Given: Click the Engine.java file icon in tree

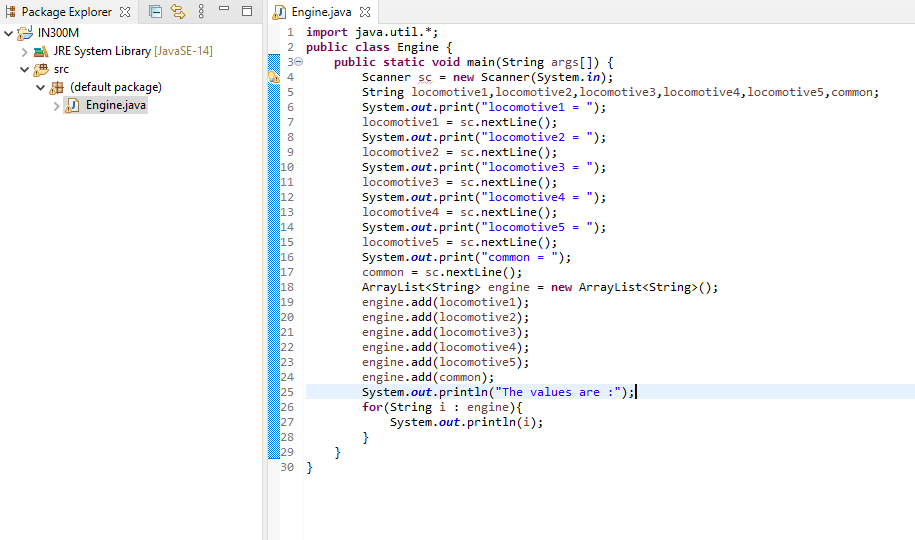Looking at the screenshot, I should (x=72, y=106).
